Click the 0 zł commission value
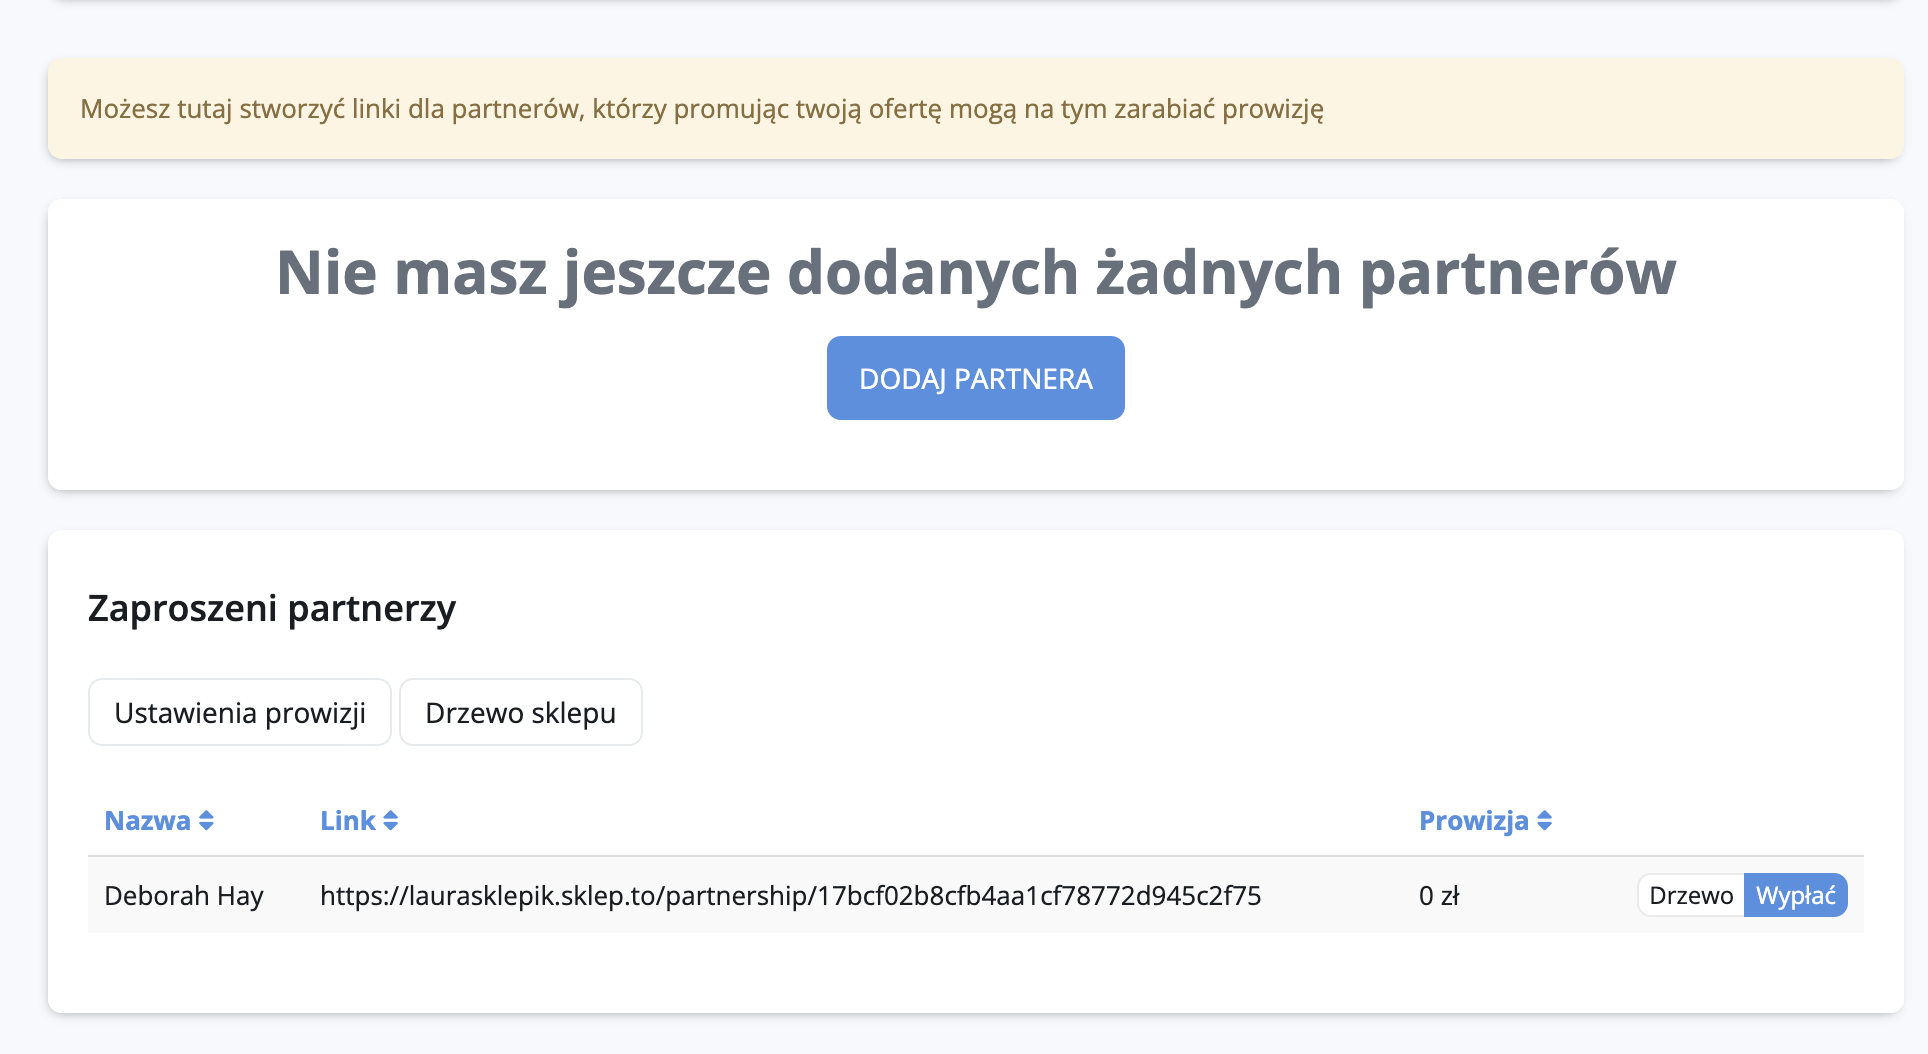The width and height of the screenshot is (1928, 1054). 1439,896
